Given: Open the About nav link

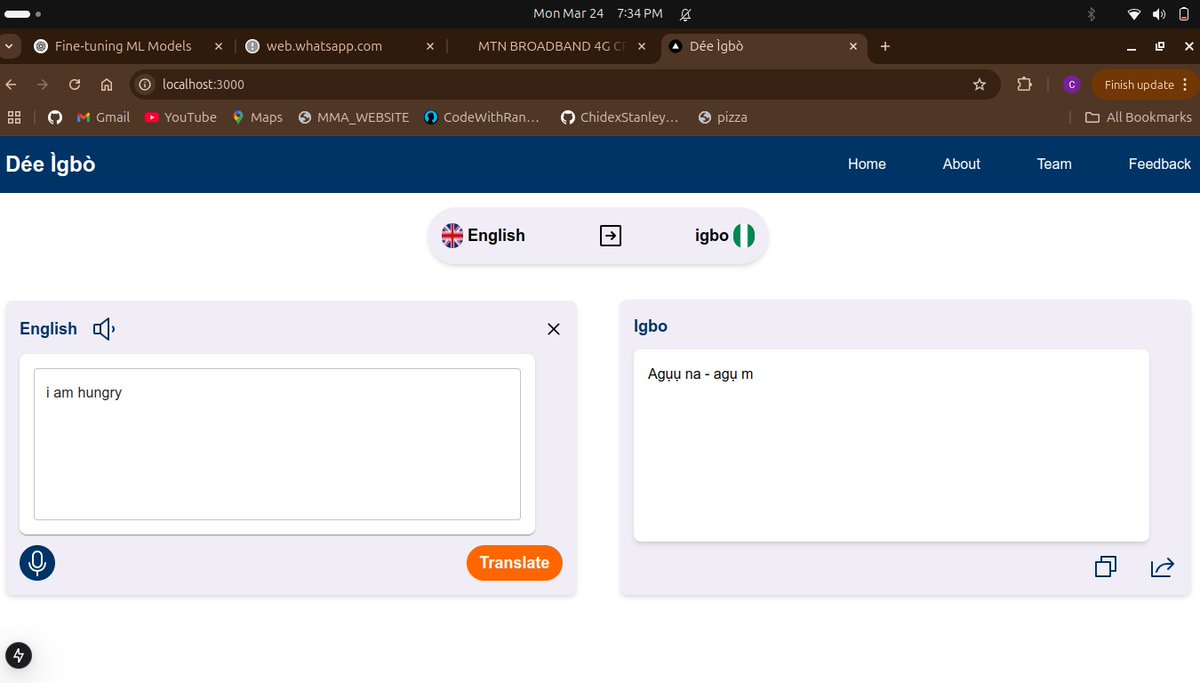Looking at the screenshot, I should pyautogui.click(x=961, y=164).
